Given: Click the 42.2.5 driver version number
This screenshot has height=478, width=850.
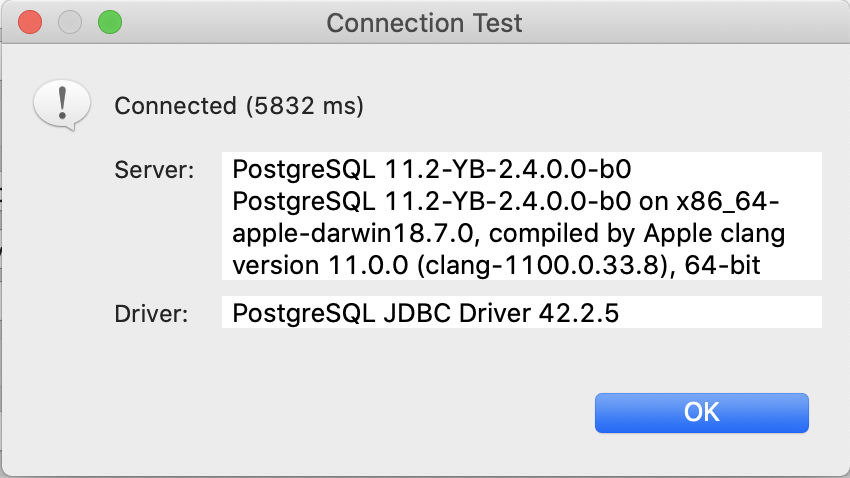Looking at the screenshot, I should (x=583, y=314).
